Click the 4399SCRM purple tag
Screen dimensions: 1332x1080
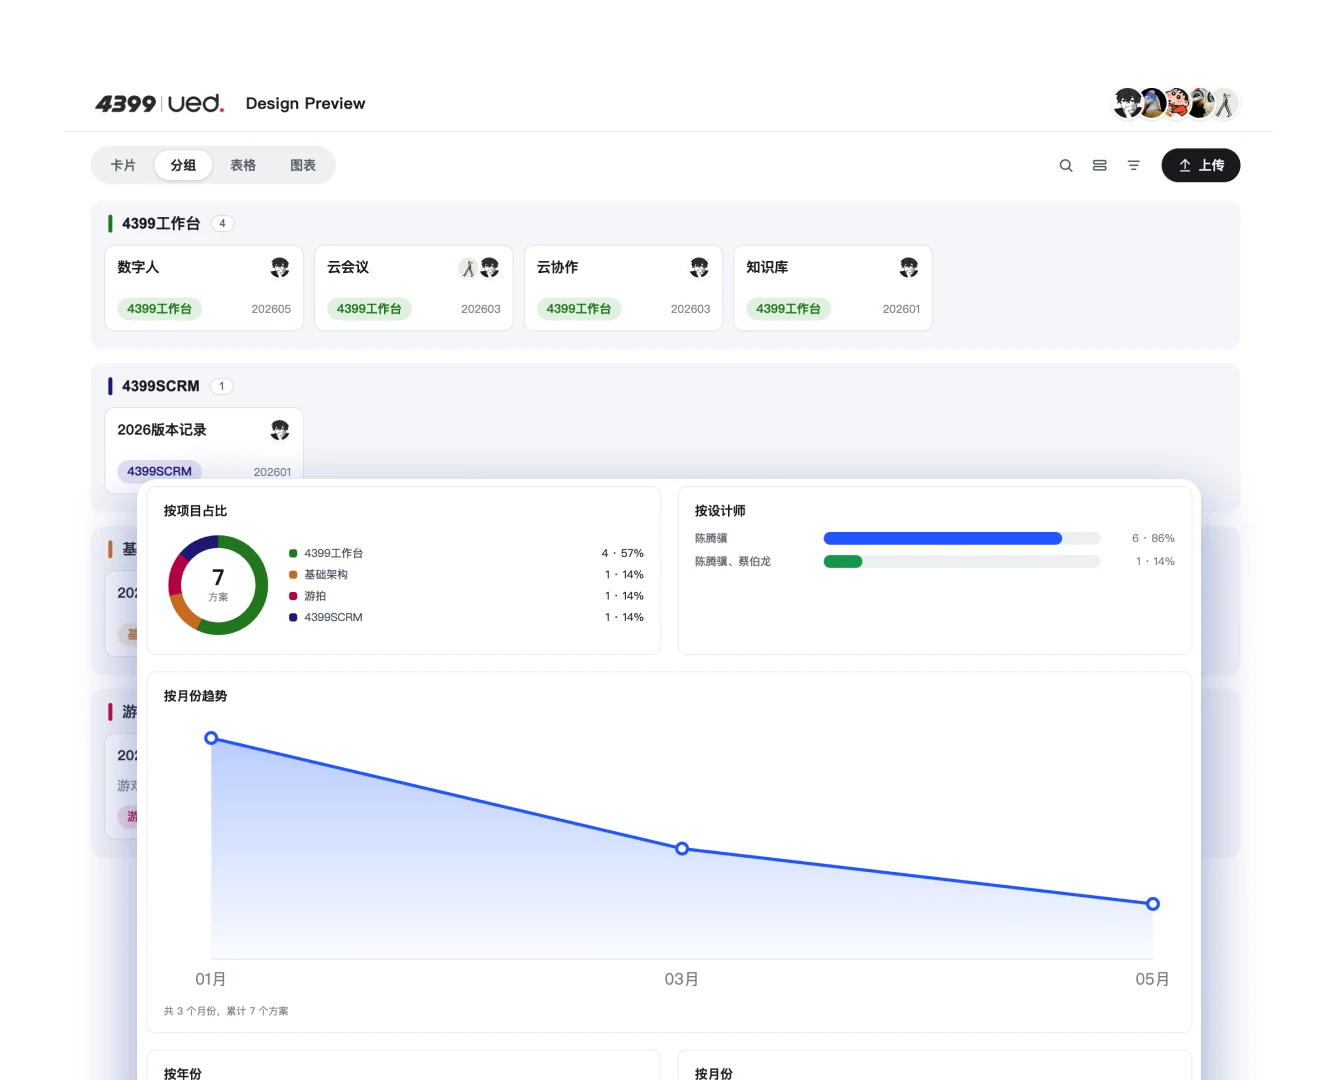click(x=159, y=471)
